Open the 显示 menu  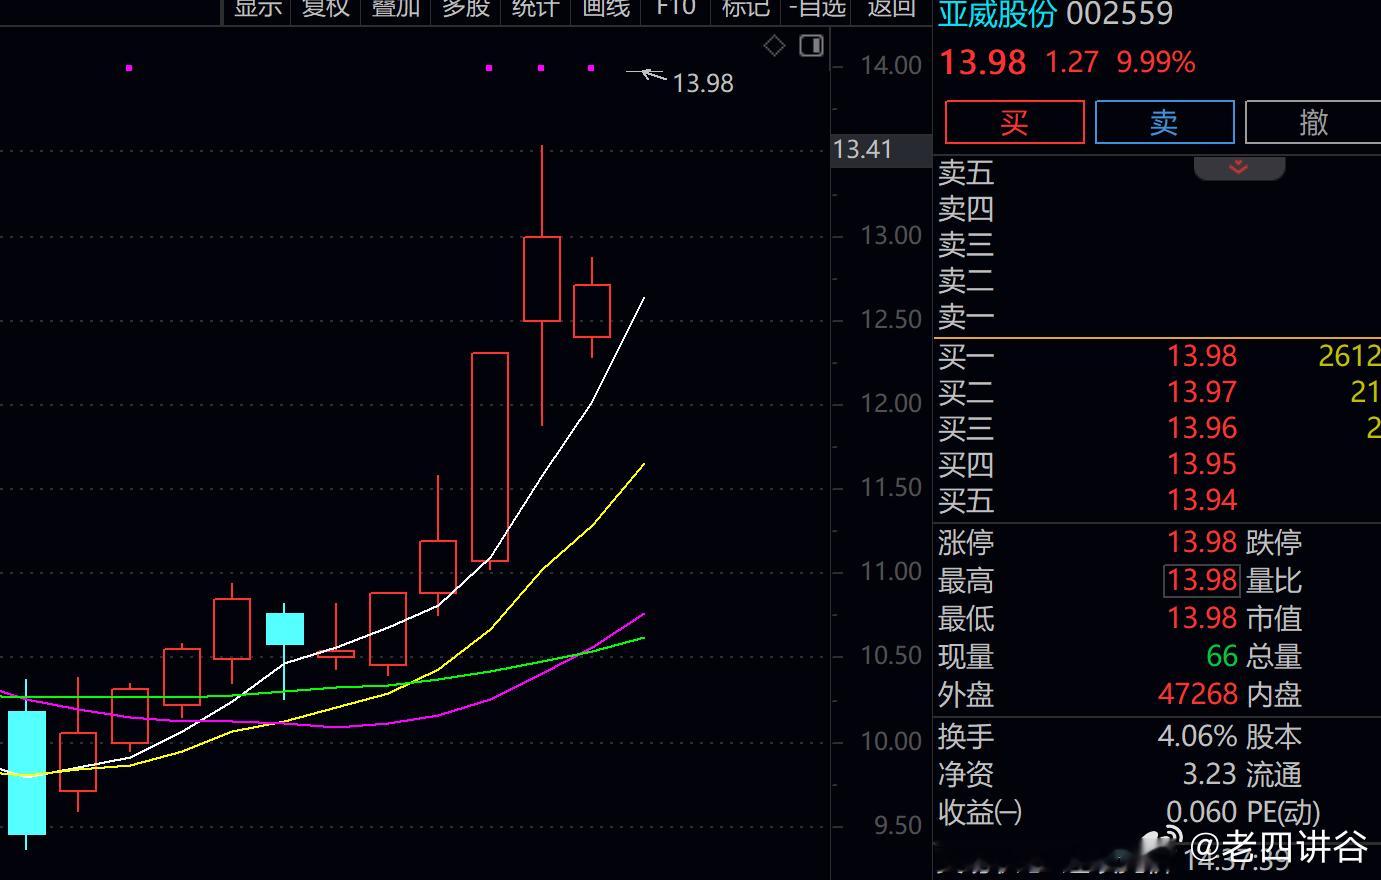point(258,9)
